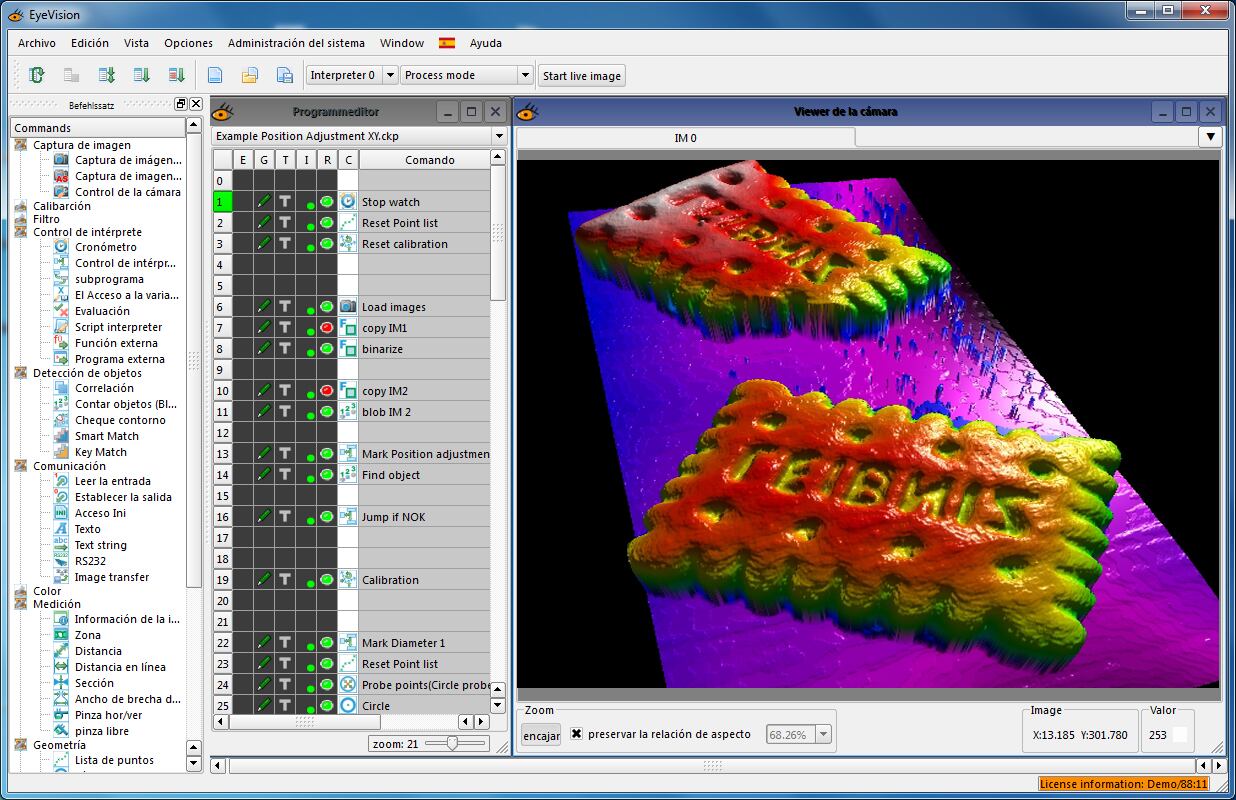Screen dimensions: 1236x800
Task: Click the camera icon on Load images row
Action: (348, 307)
